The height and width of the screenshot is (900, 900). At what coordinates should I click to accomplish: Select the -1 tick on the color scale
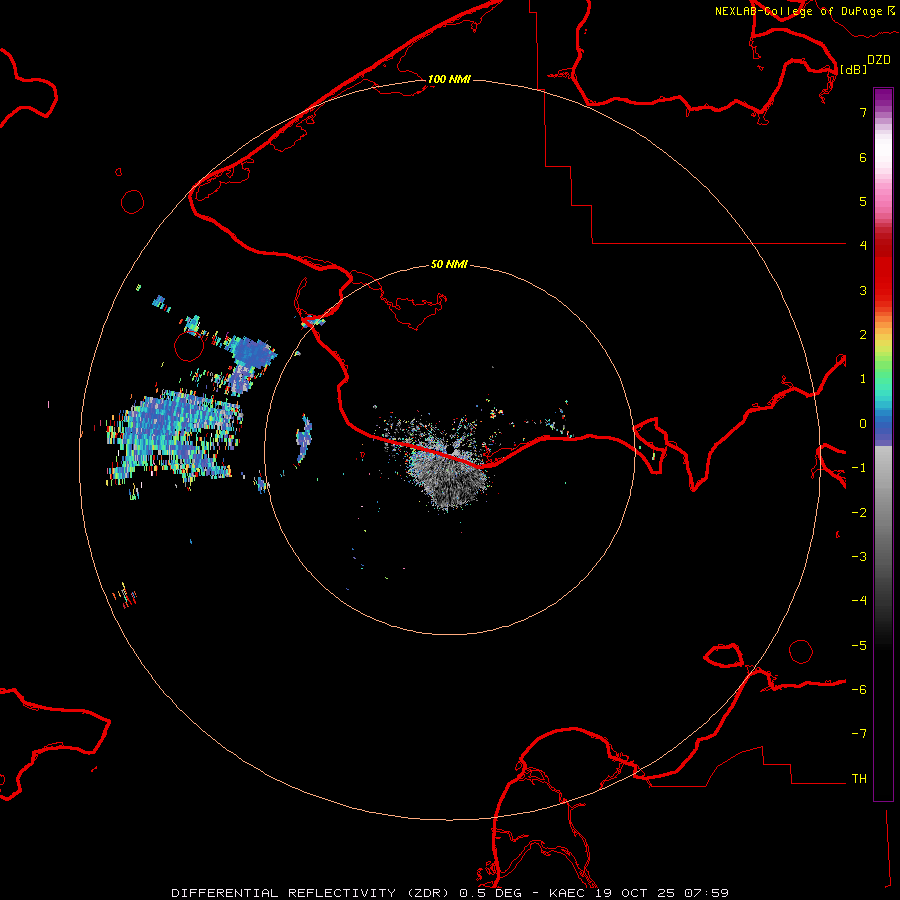(x=859, y=468)
